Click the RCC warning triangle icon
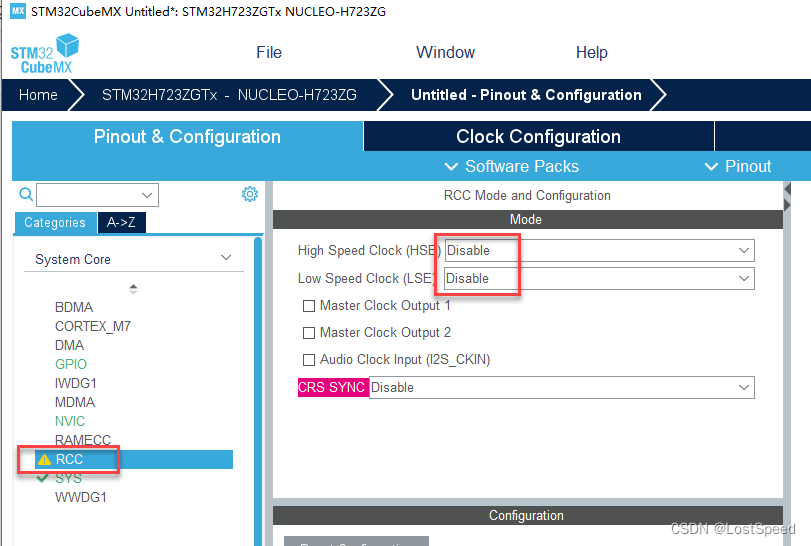The width and height of the screenshot is (811, 546). point(44,459)
